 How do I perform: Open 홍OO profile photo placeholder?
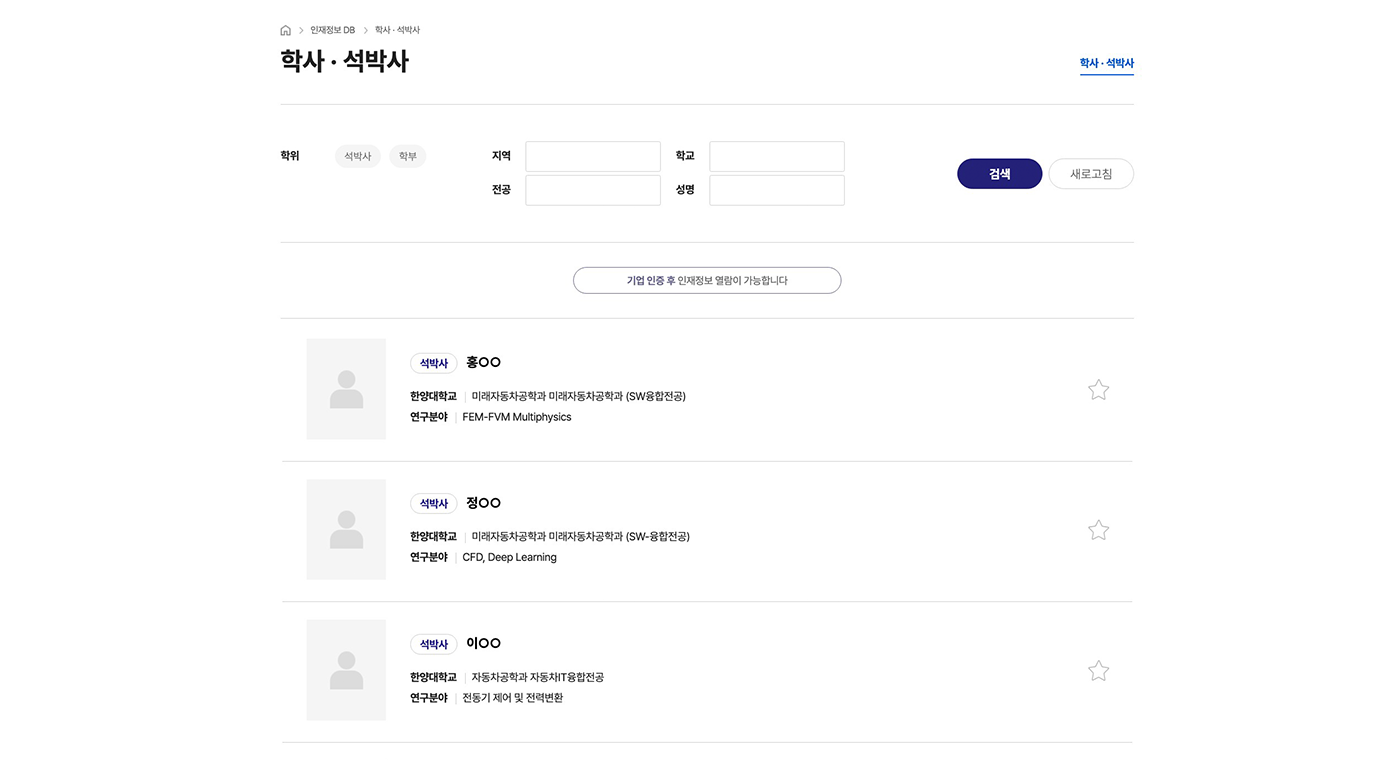pos(346,389)
